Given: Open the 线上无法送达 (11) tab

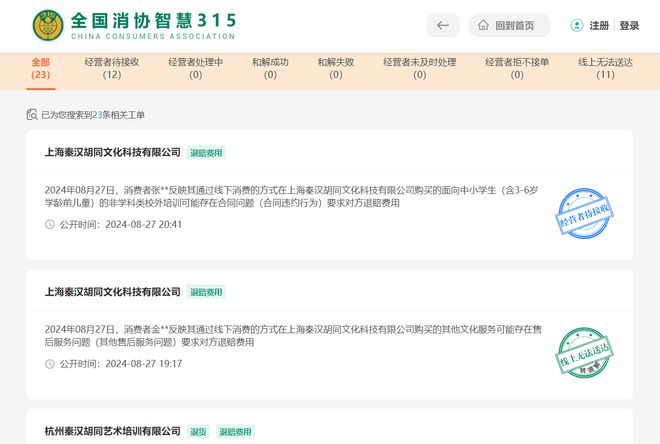Looking at the screenshot, I should [x=605, y=69].
